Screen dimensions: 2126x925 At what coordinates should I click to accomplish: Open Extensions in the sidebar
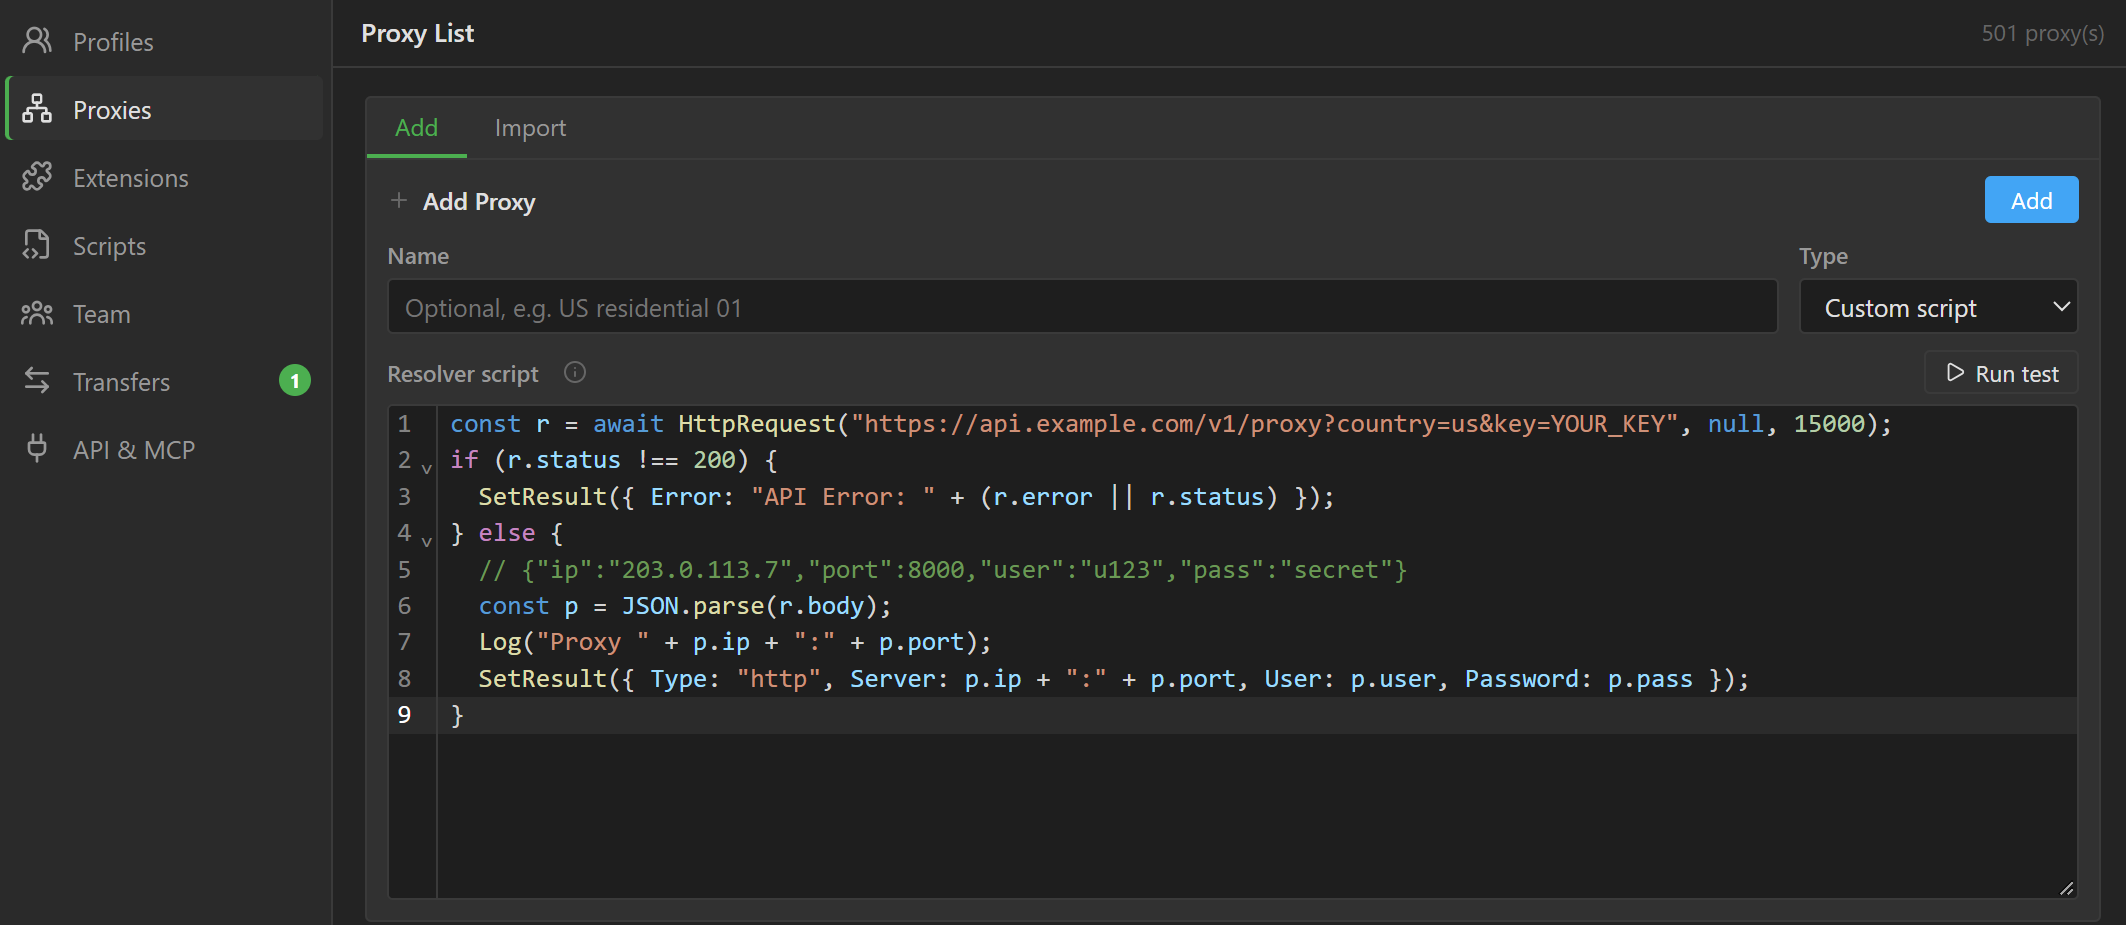click(164, 178)
